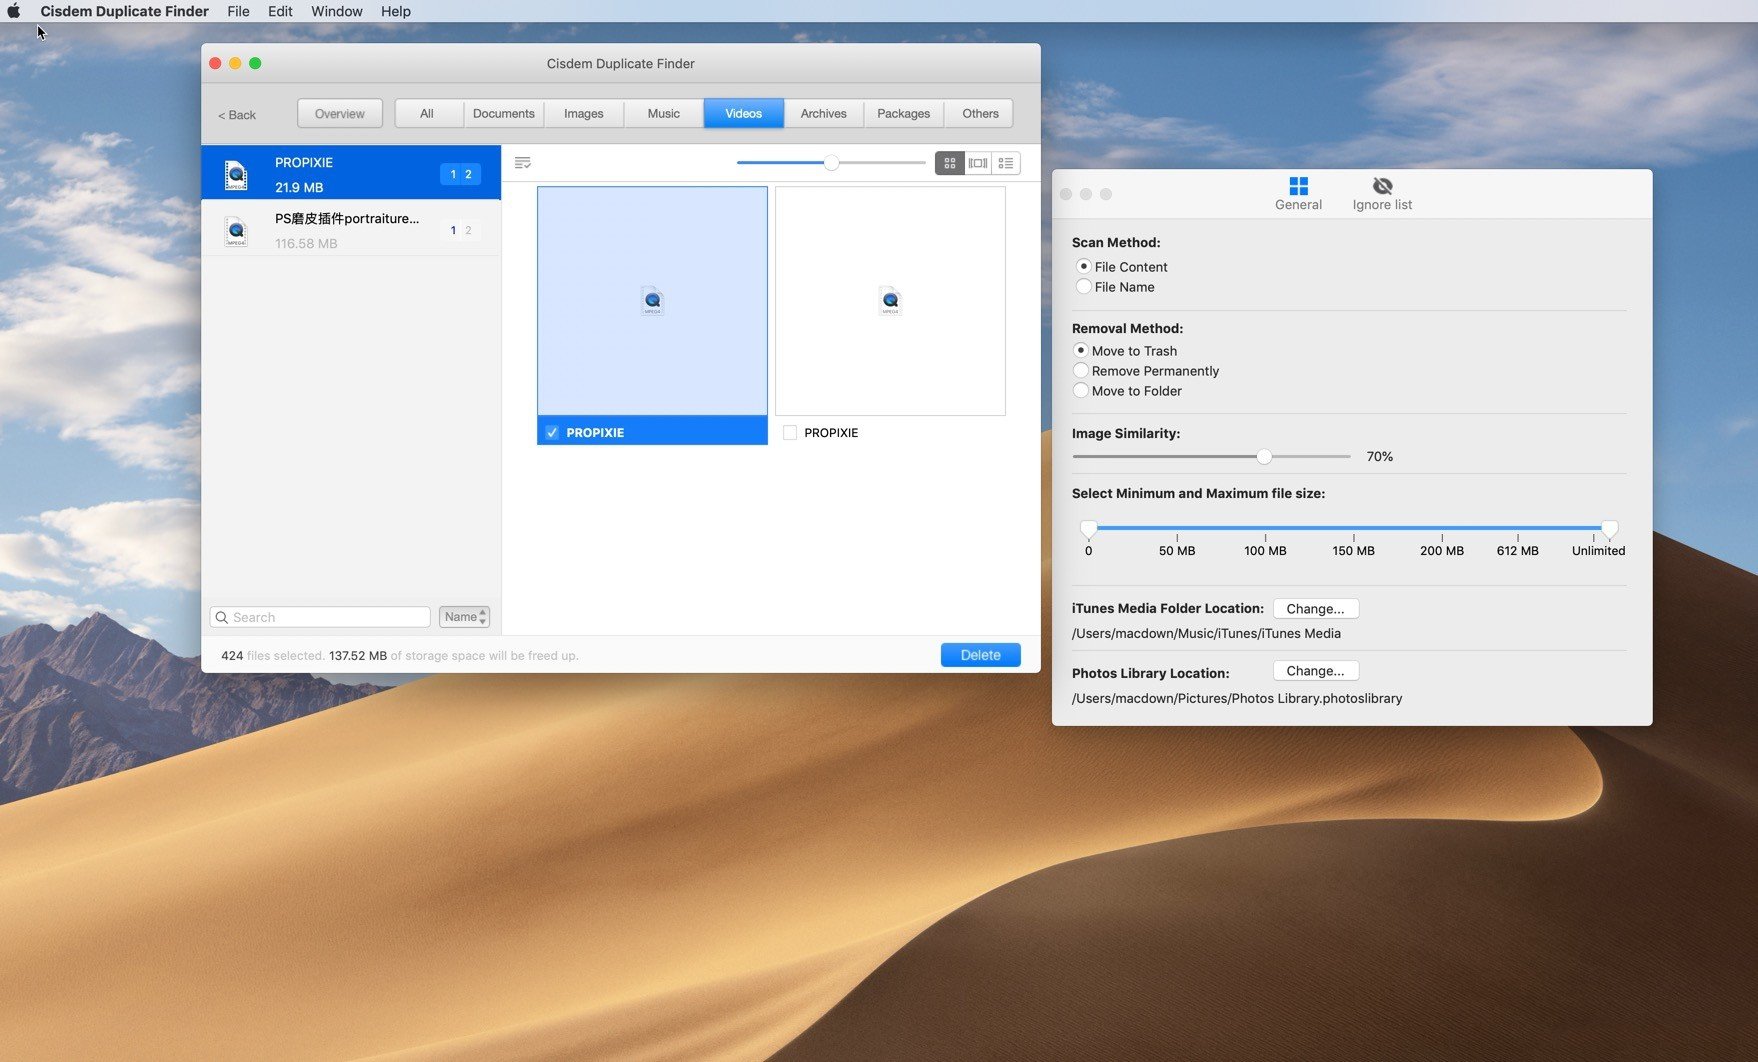Screen dimensions: 1758x1062
Task: Choose Remove Permanently removal method
Action: pos(1081,370)
